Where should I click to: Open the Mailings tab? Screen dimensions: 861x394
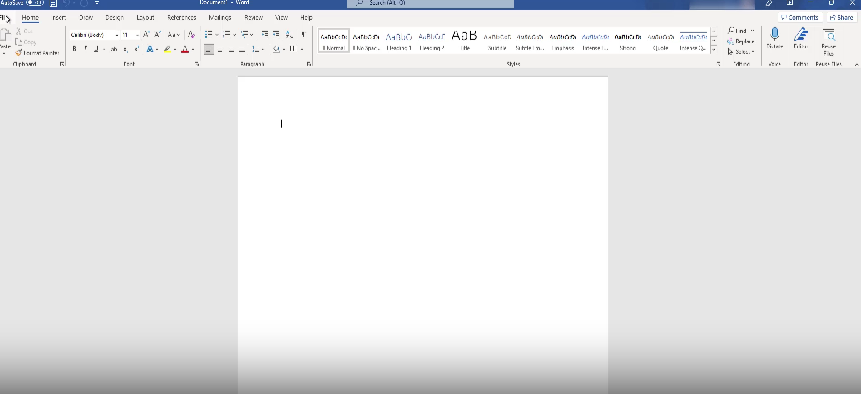[x=220, y=18]
